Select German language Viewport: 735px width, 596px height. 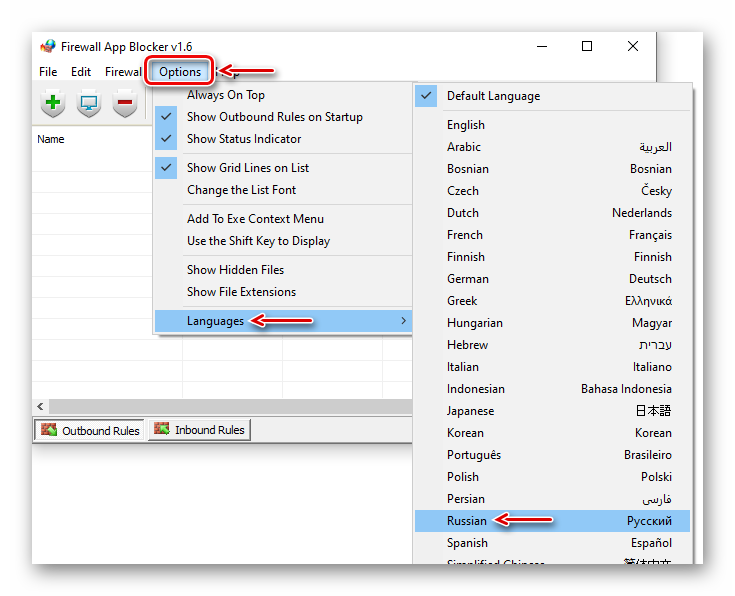click(552, 279)
